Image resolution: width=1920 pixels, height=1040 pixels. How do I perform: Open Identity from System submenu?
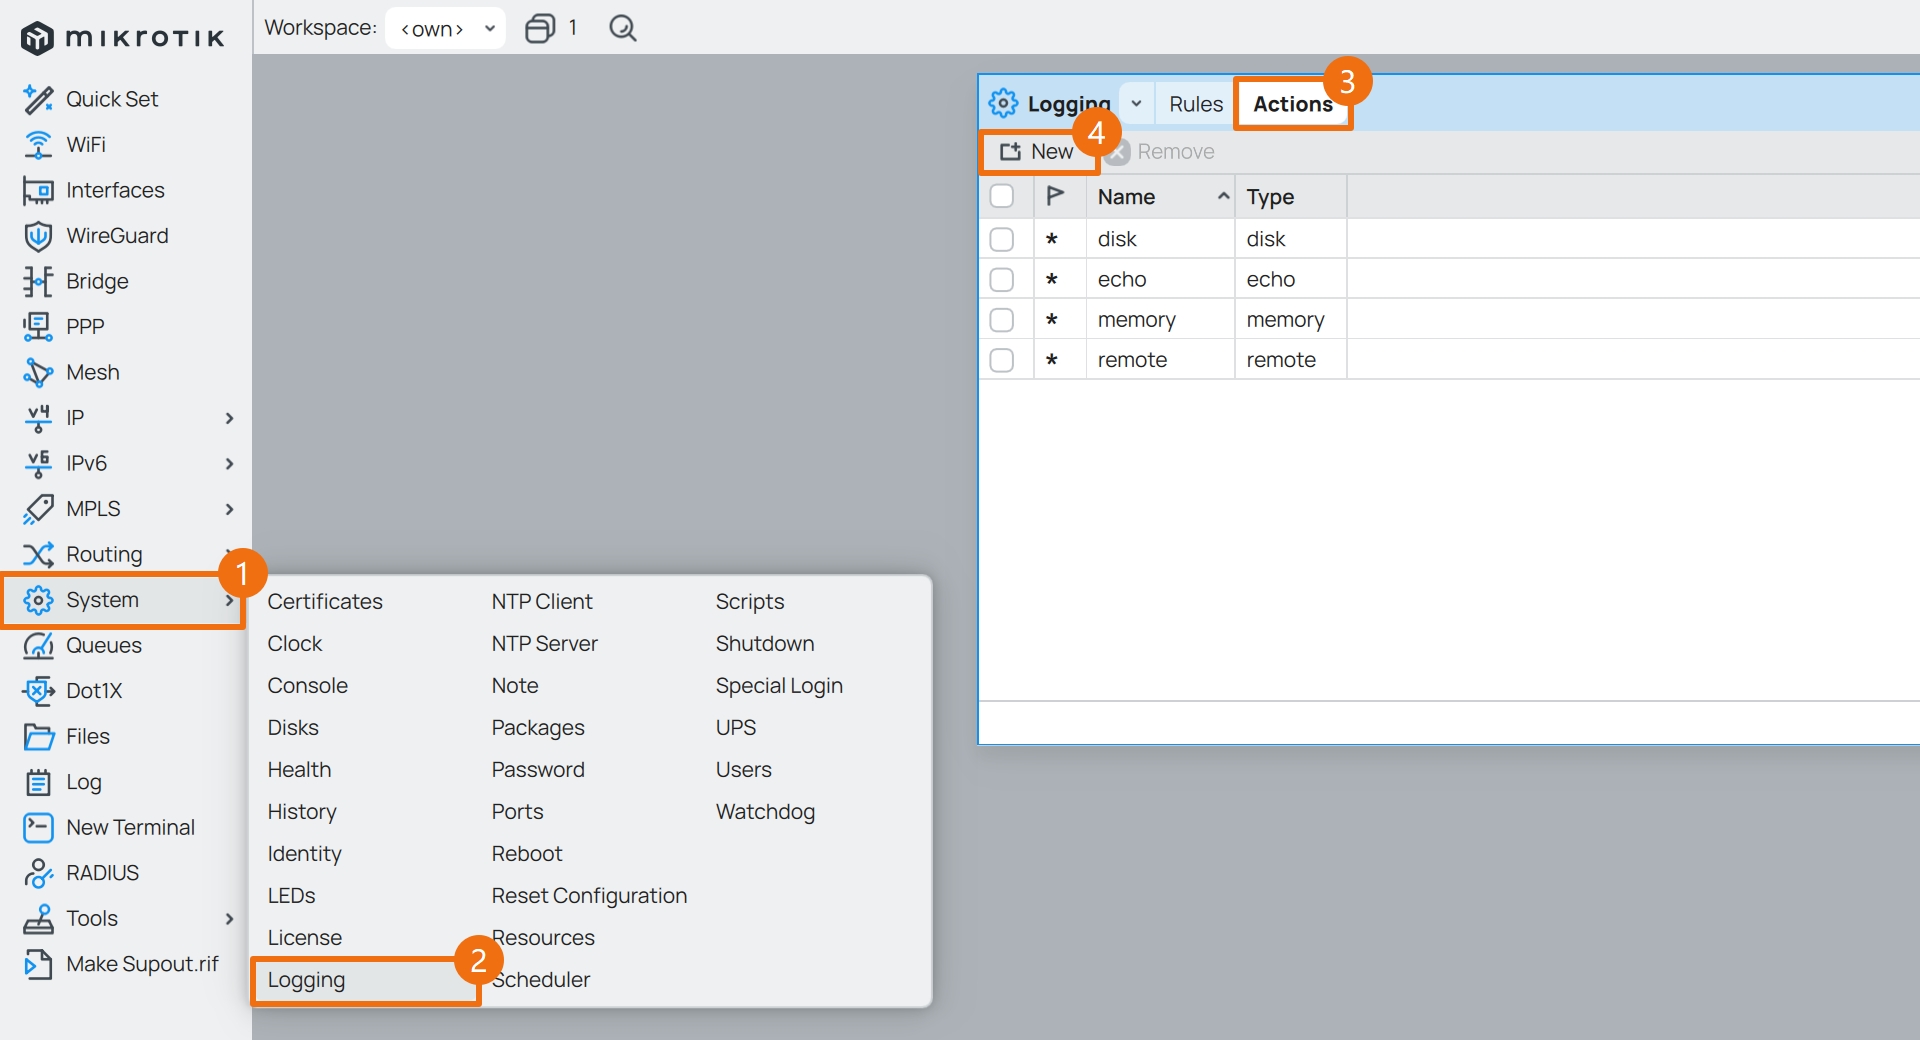point(304,854)
